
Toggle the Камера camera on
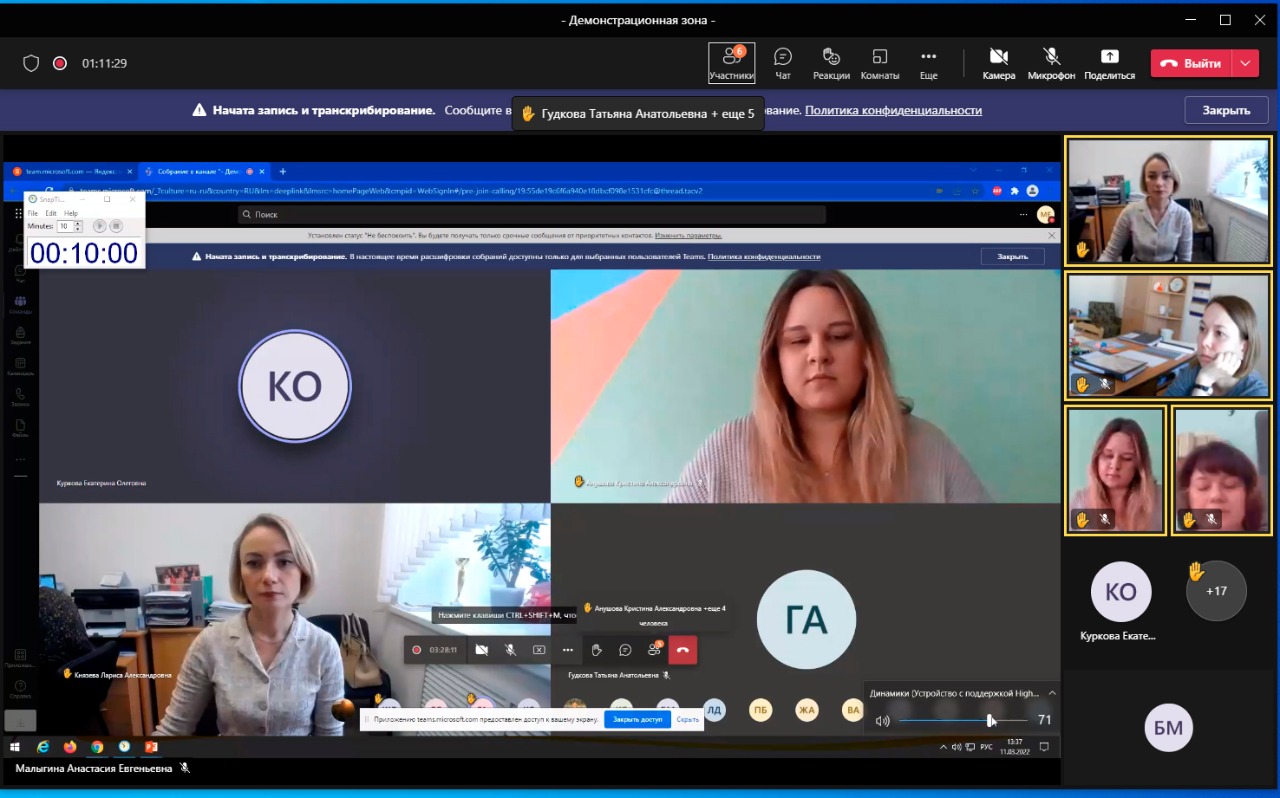point(998,62)
